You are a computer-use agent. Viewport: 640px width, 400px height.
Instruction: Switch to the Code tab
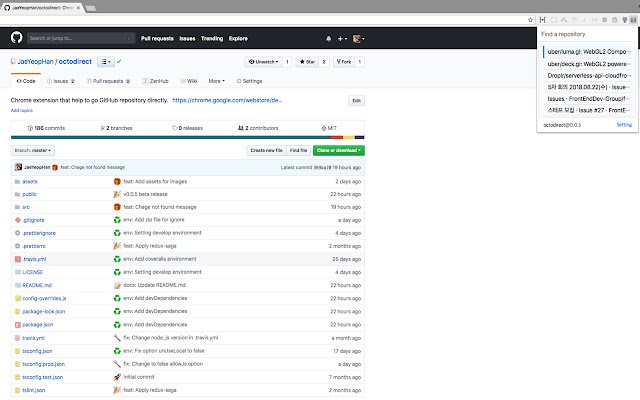click(26, 81)
